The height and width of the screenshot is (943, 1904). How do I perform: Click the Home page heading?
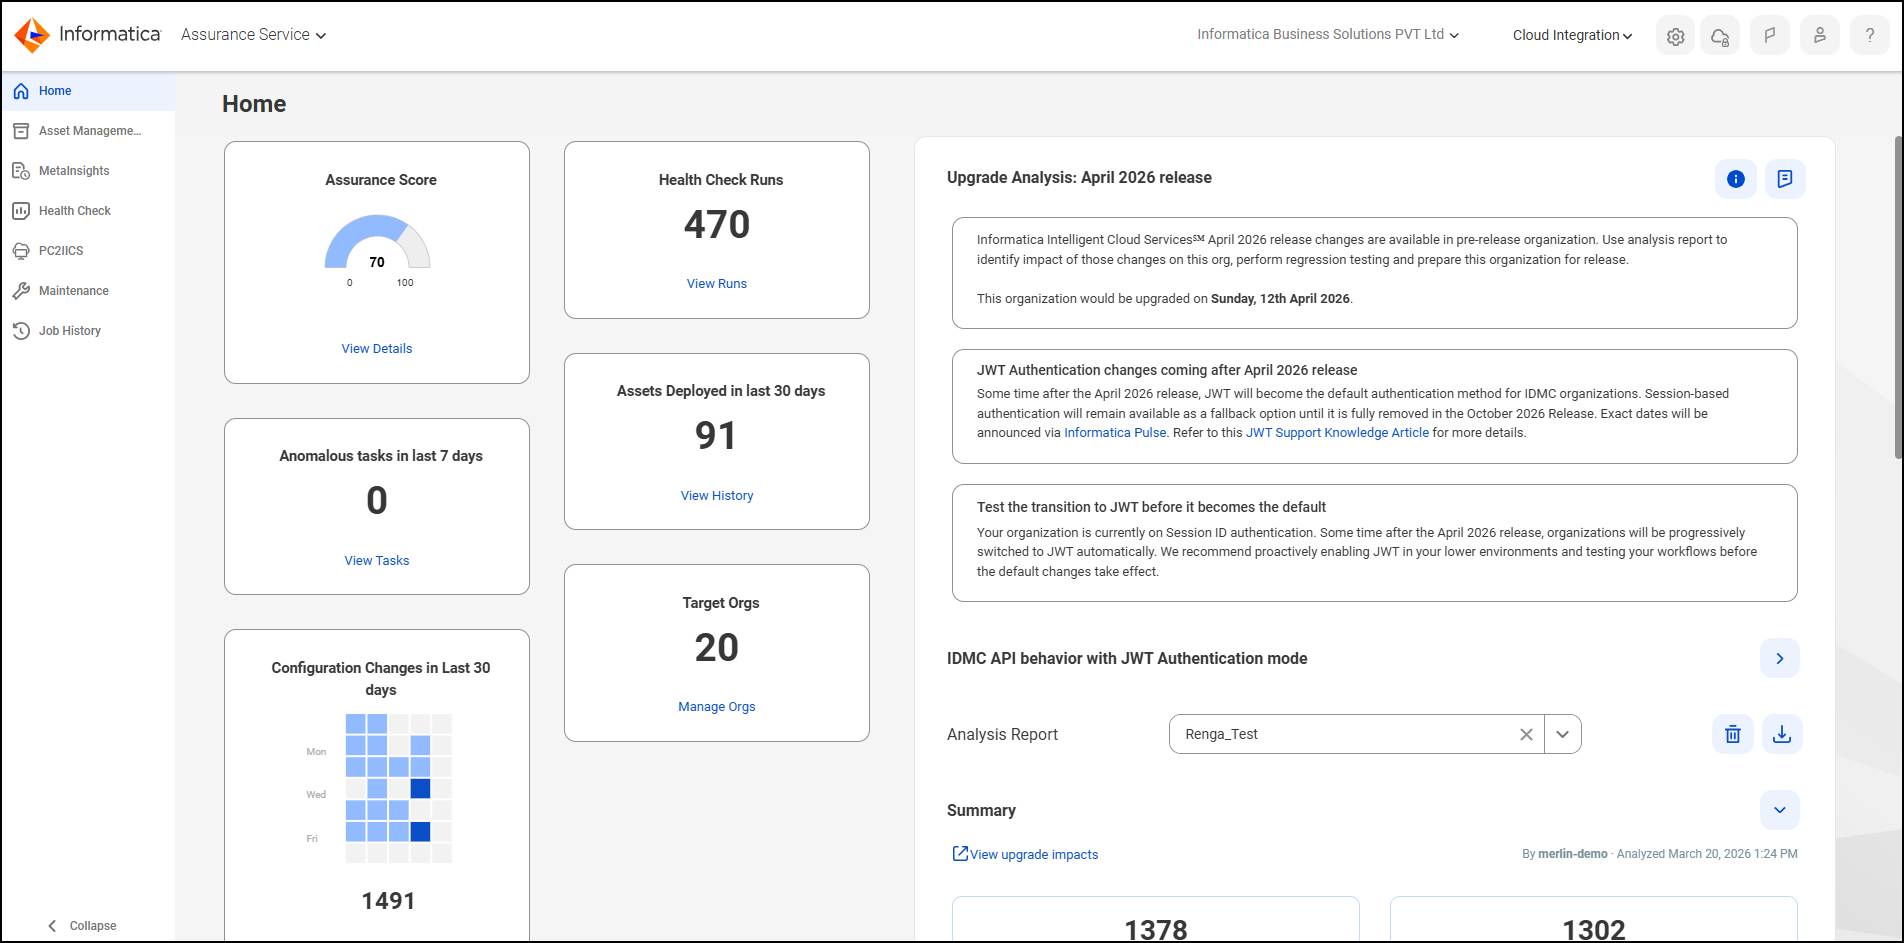[254, 104]
